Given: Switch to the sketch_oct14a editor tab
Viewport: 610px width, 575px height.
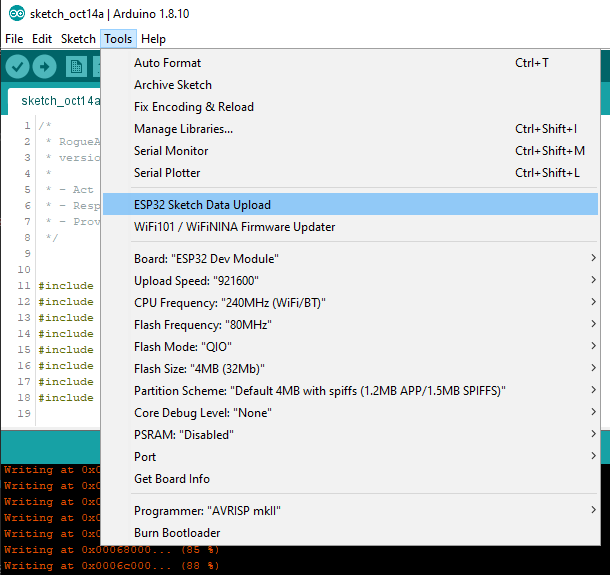Looking at the screenshot, I should click(x=54, y=101).
